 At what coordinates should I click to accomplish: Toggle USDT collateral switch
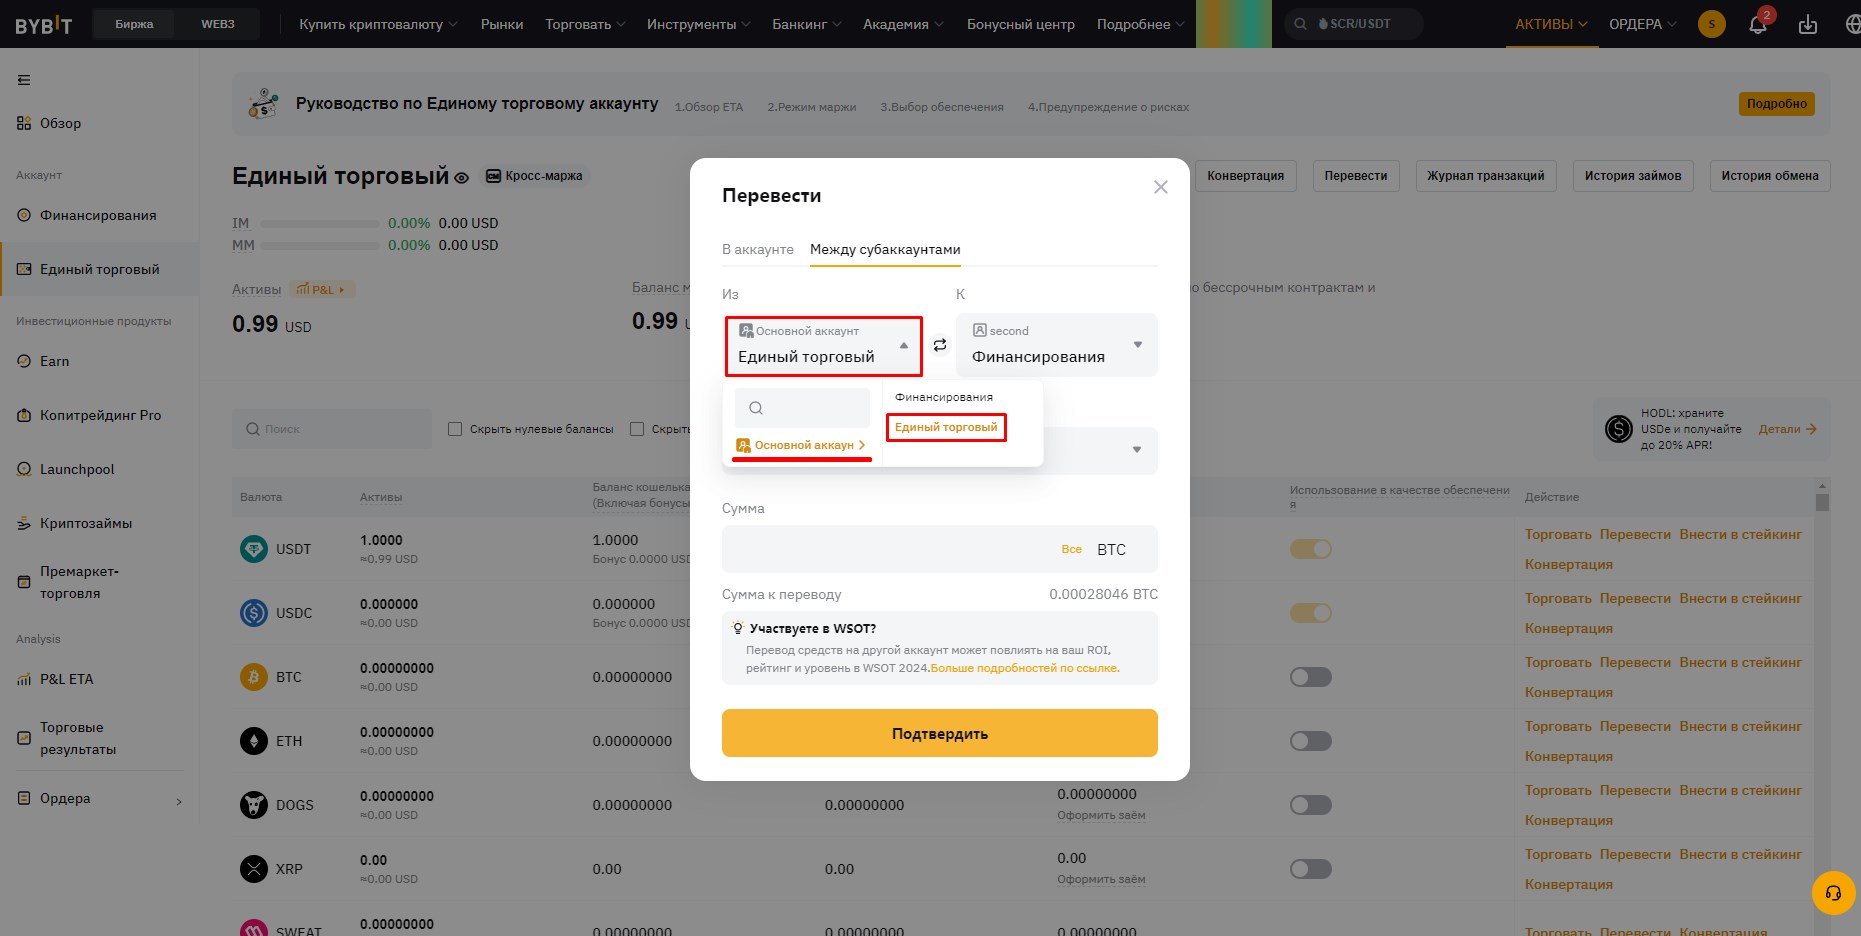coord(1310,549)
